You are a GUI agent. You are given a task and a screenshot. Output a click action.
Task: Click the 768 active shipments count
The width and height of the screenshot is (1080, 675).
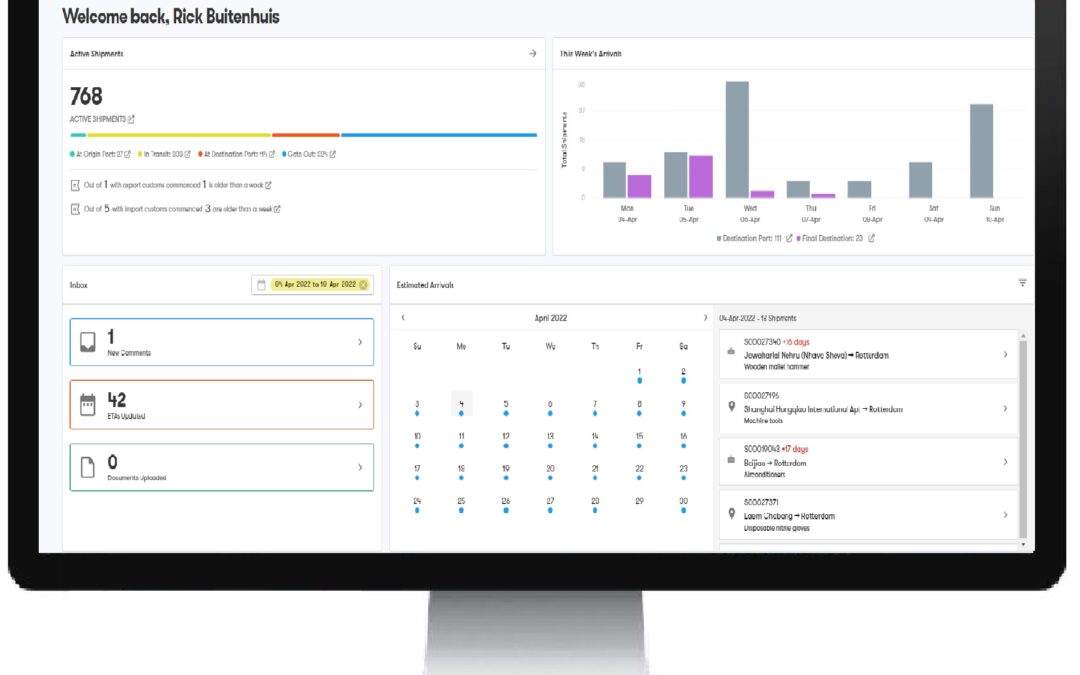86,96
